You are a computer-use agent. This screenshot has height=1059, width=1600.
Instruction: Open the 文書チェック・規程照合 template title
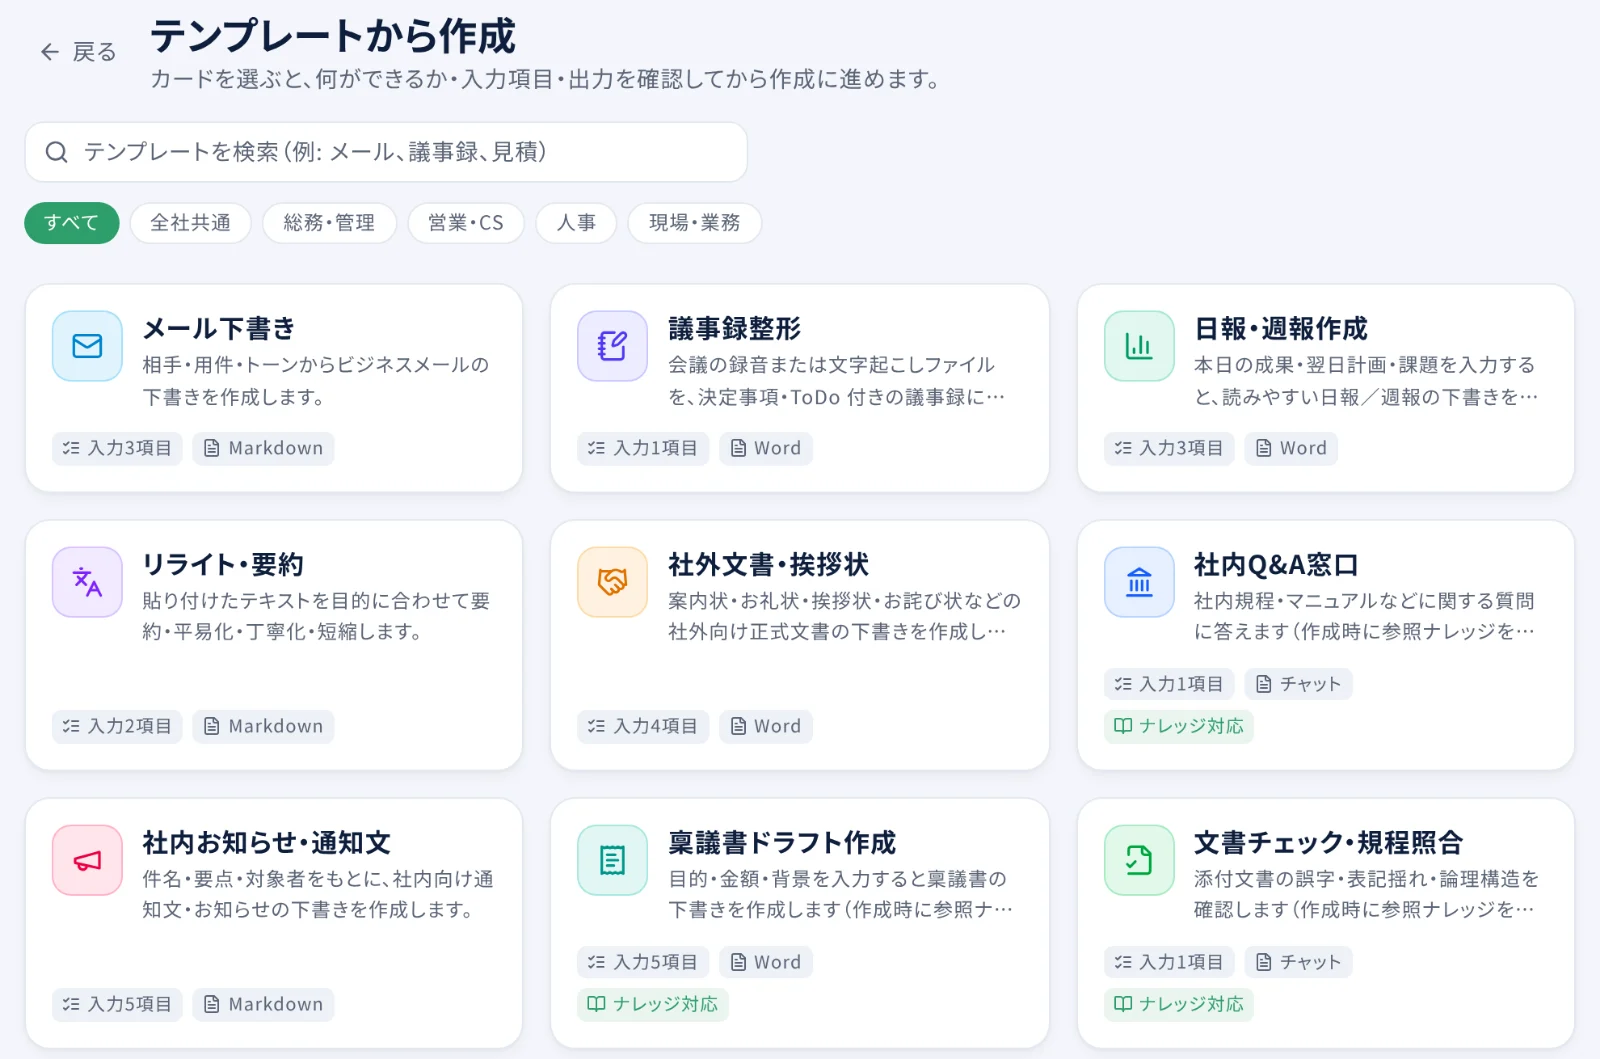[1328, 842]
